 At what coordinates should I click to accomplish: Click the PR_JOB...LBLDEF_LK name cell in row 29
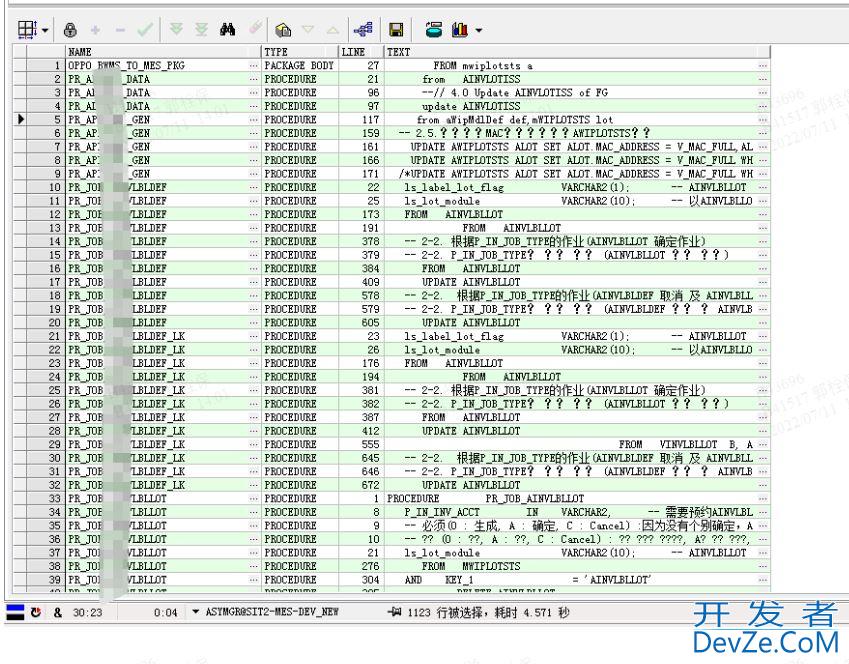tap(164, 444)
